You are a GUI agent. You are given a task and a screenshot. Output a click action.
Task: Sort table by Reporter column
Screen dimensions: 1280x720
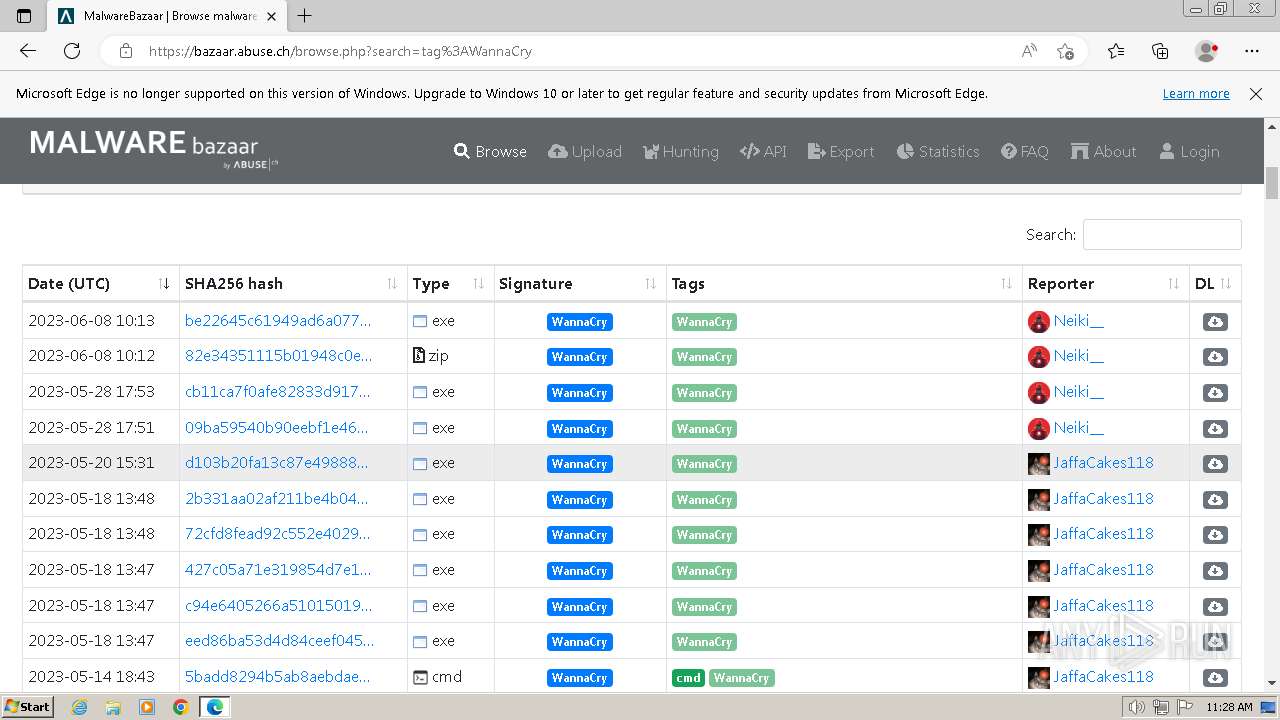(1105, 284)
